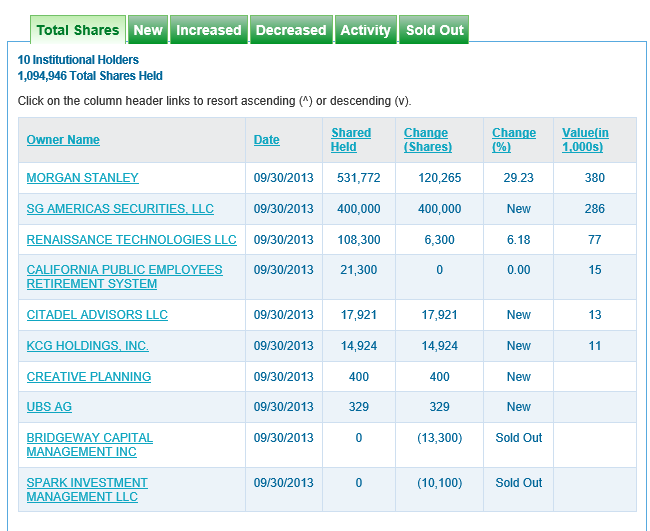Viewport: 650px width, 531px height.
Task: Open Bridgeway Capital Management Inc link
Action: [90, 445]
